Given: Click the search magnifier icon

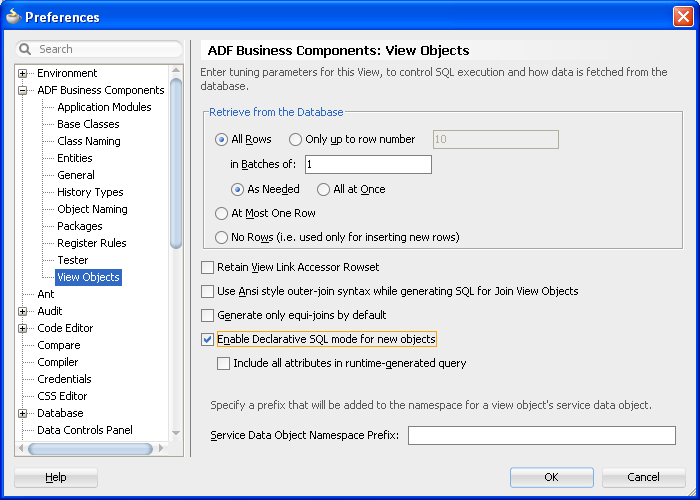Looking at the screenshot, I should point(25,49).
